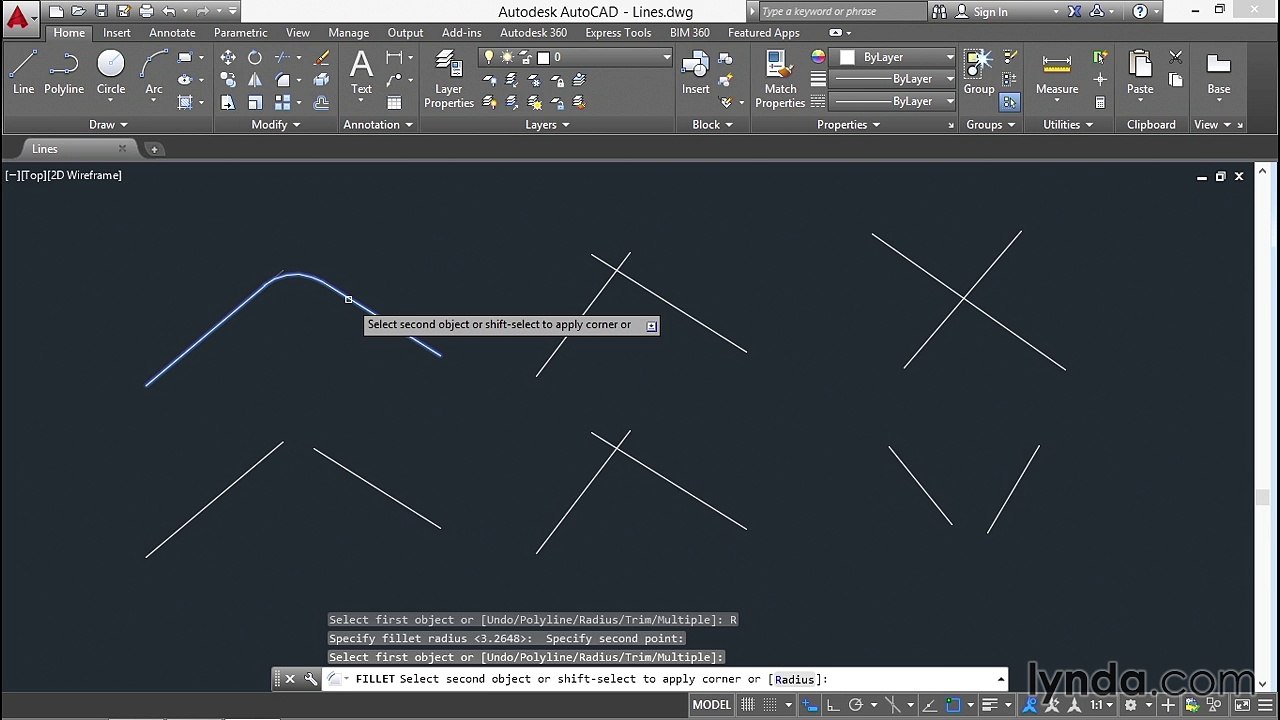Click the Insert block icon
The image size is (1280, 720).
696,73
